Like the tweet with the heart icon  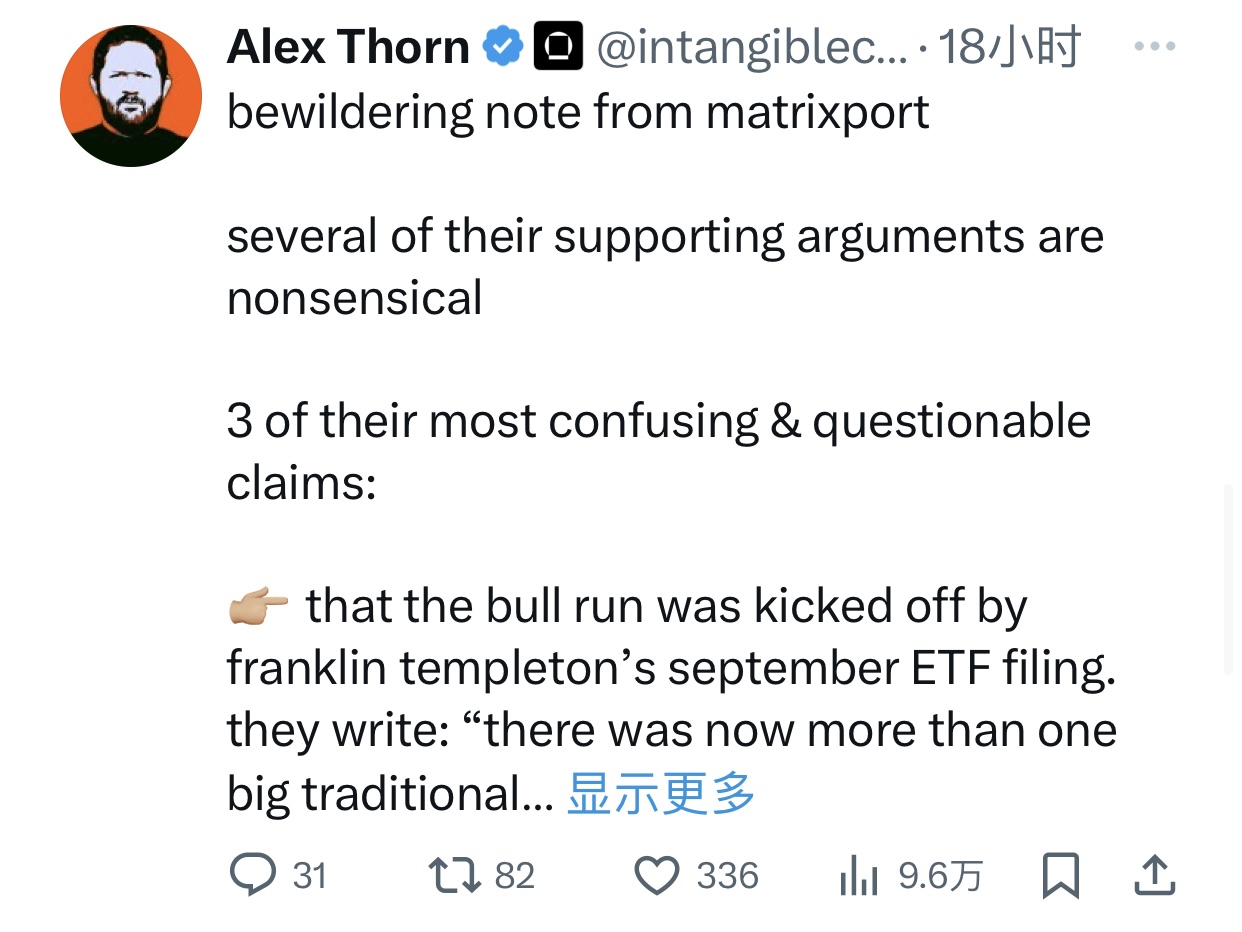tap(658, 876)
